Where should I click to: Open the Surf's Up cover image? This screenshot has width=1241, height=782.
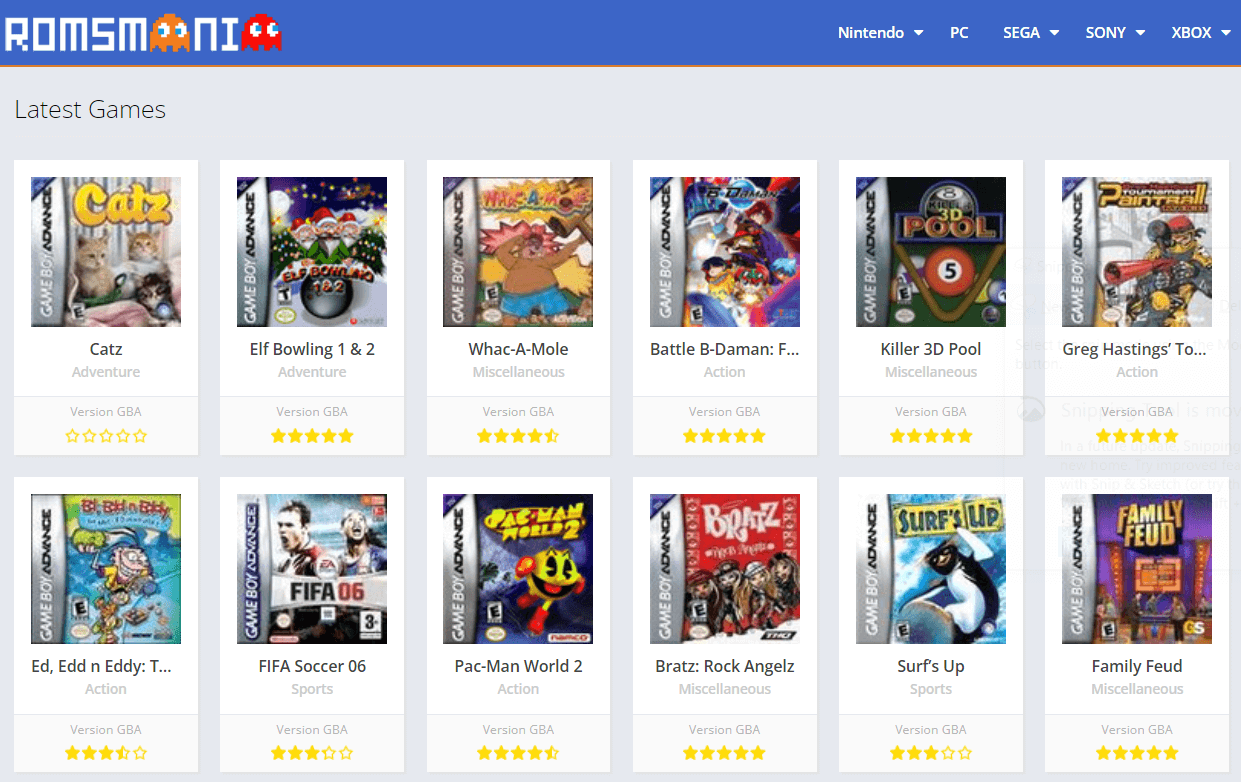click(x=931, y=569)
